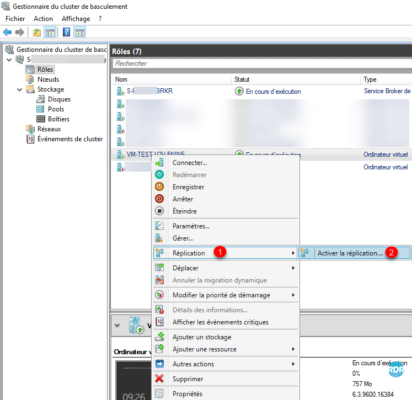Expand Ajouter une ressource submenu arrow

pyautogui.click(x=293, y=349)
